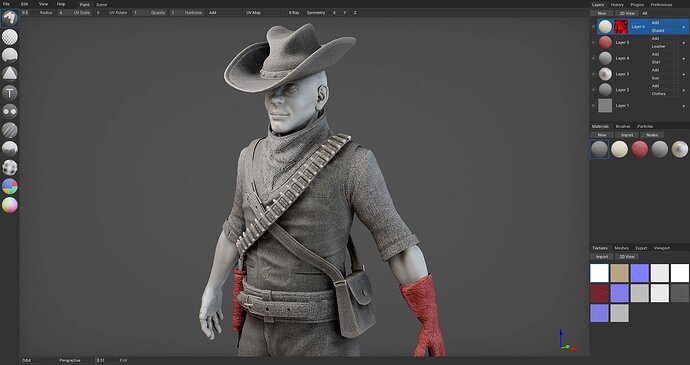Toggle the X-Ray option

point(294,13)
